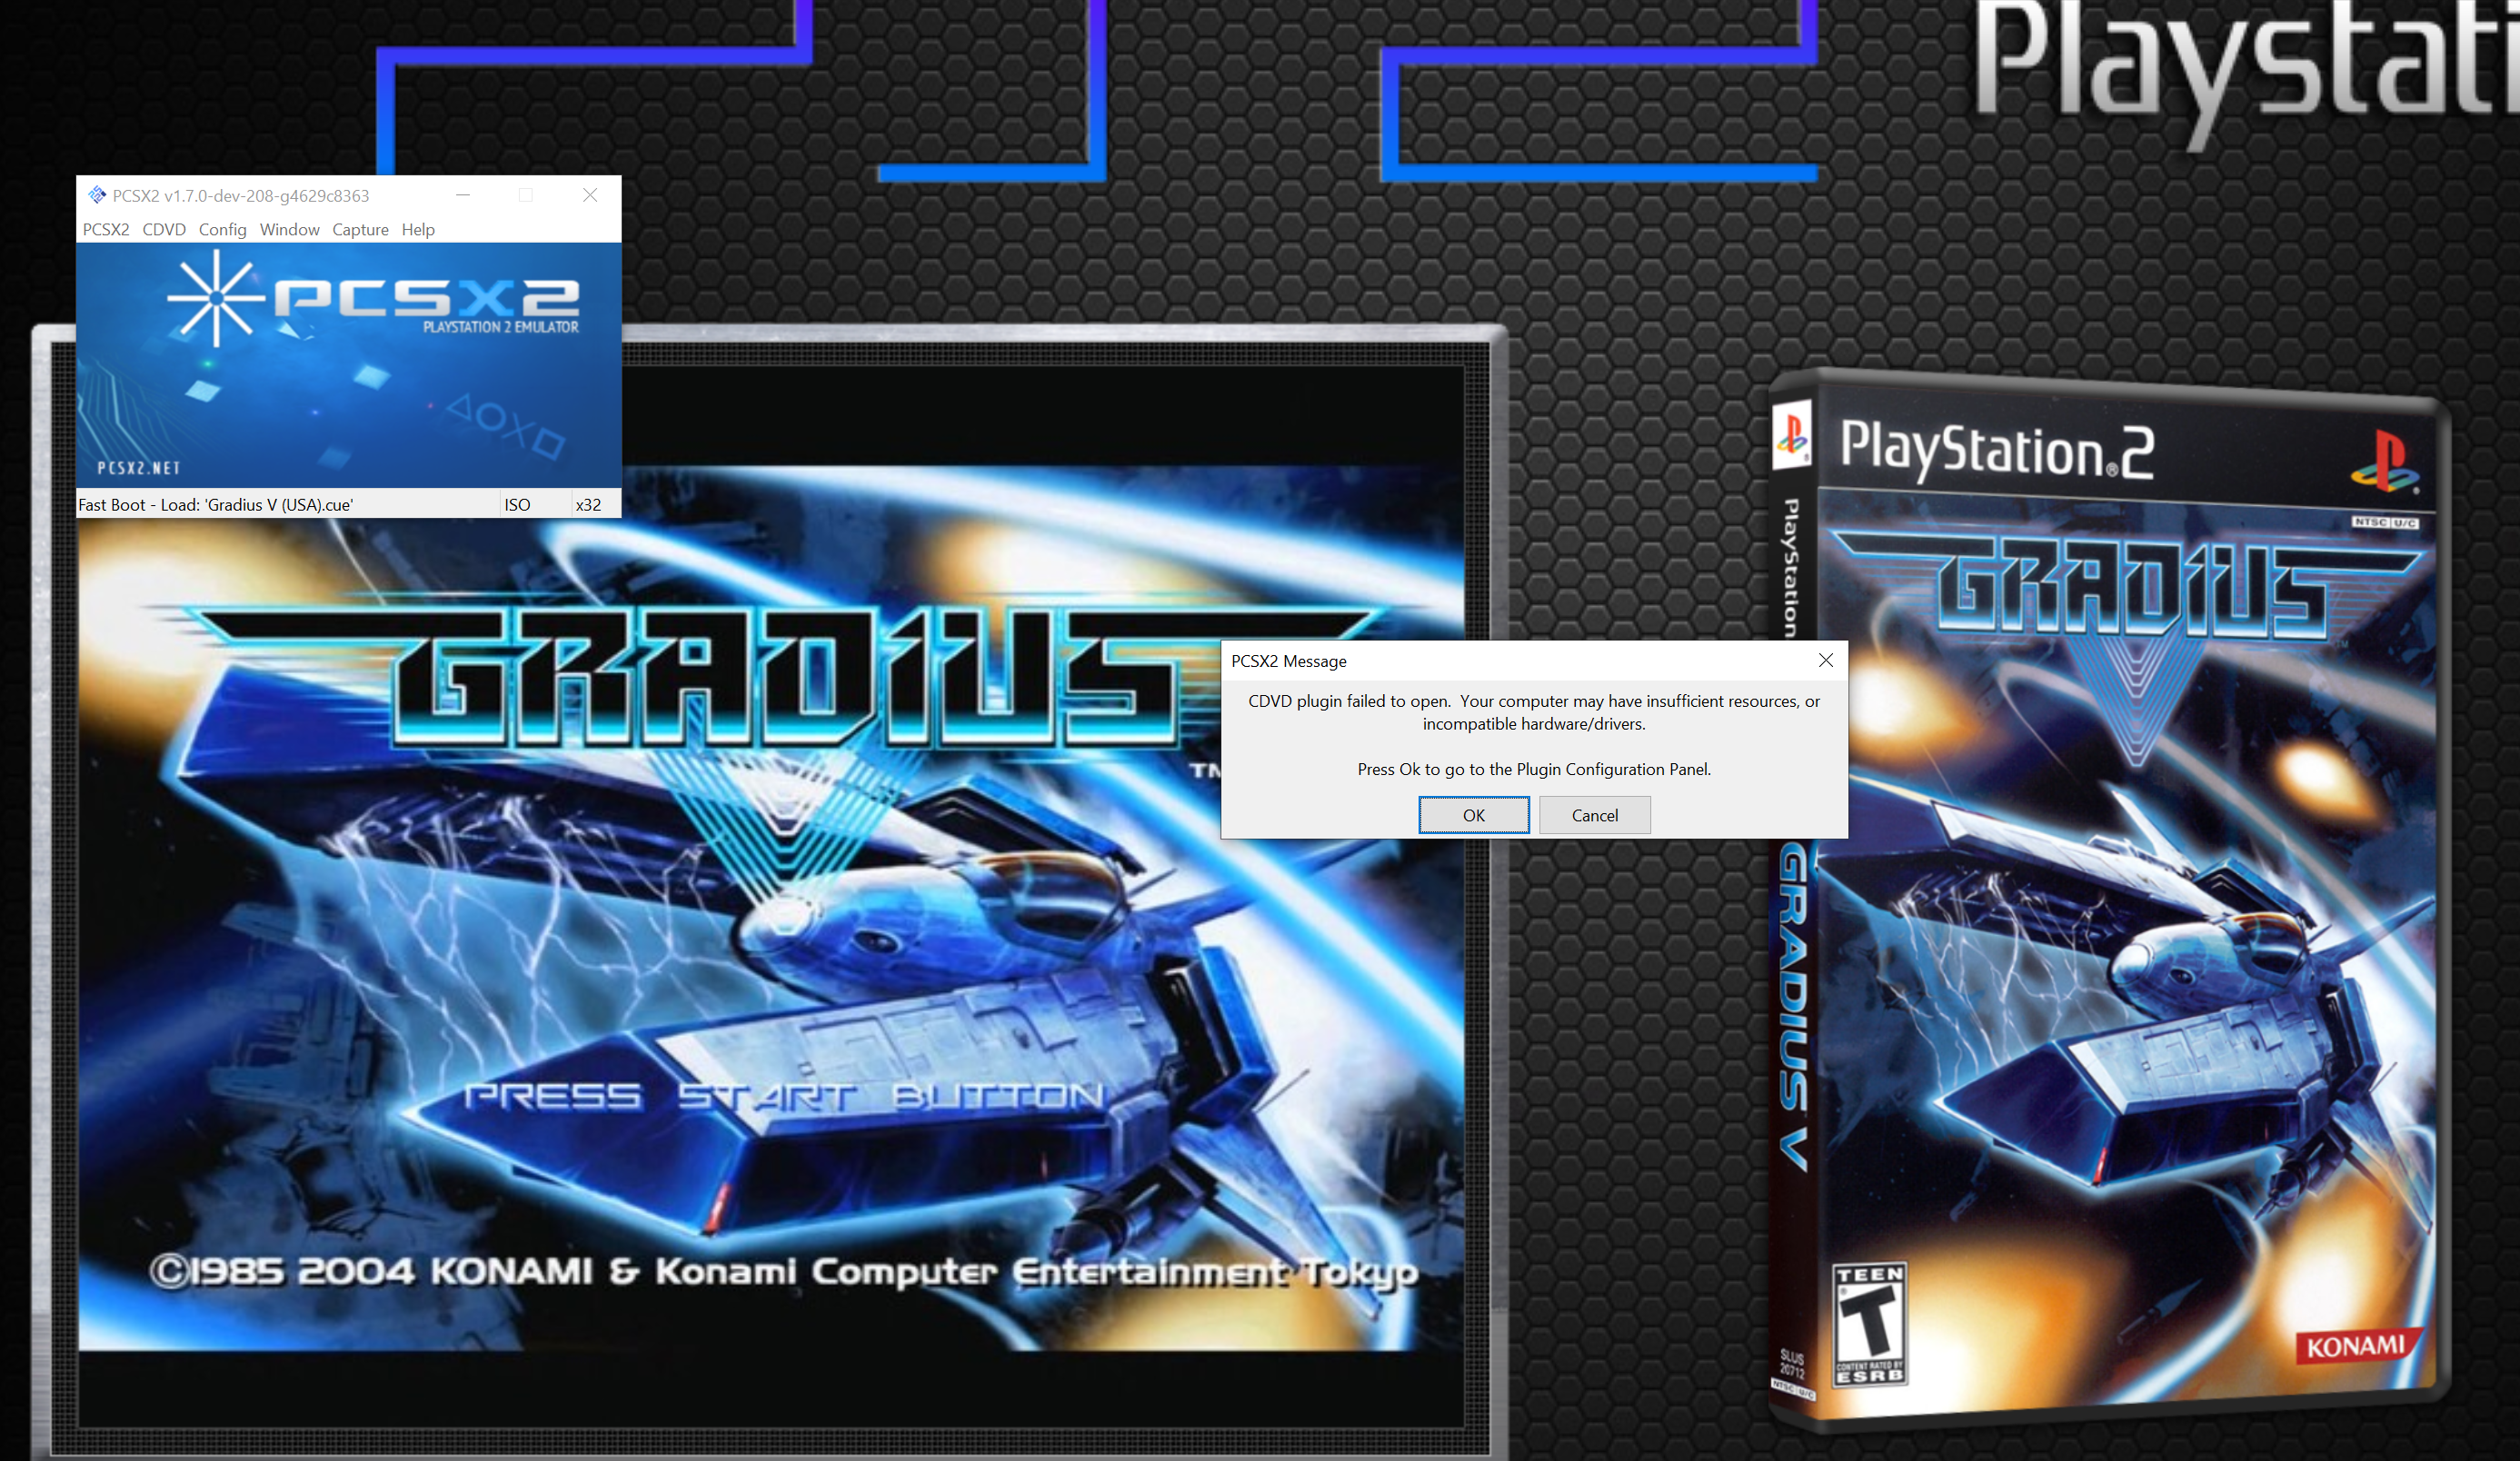Open the Capture menu
This screenshot has height=1461, width=2520.
tap(360, 229)
